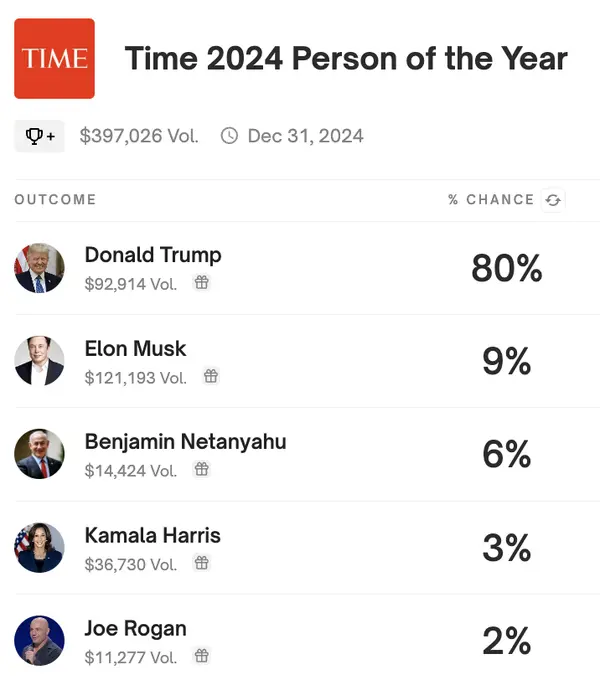
Task: Click the refresh icon beside % Chance
Action: (x=552, y=200)
